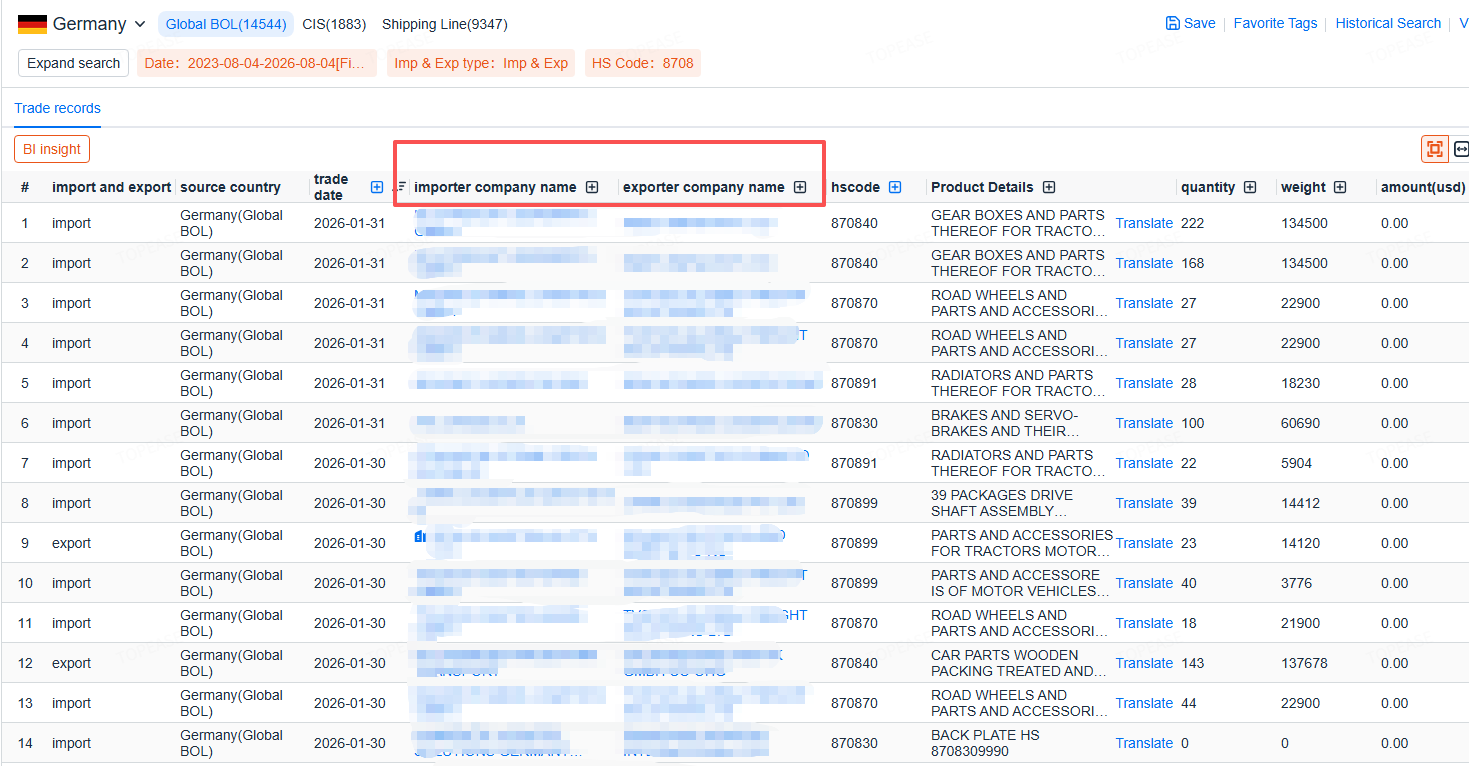Translate row 9 product details
1469x766 pixels.
pyautogui.click(x=1144, y=543)
